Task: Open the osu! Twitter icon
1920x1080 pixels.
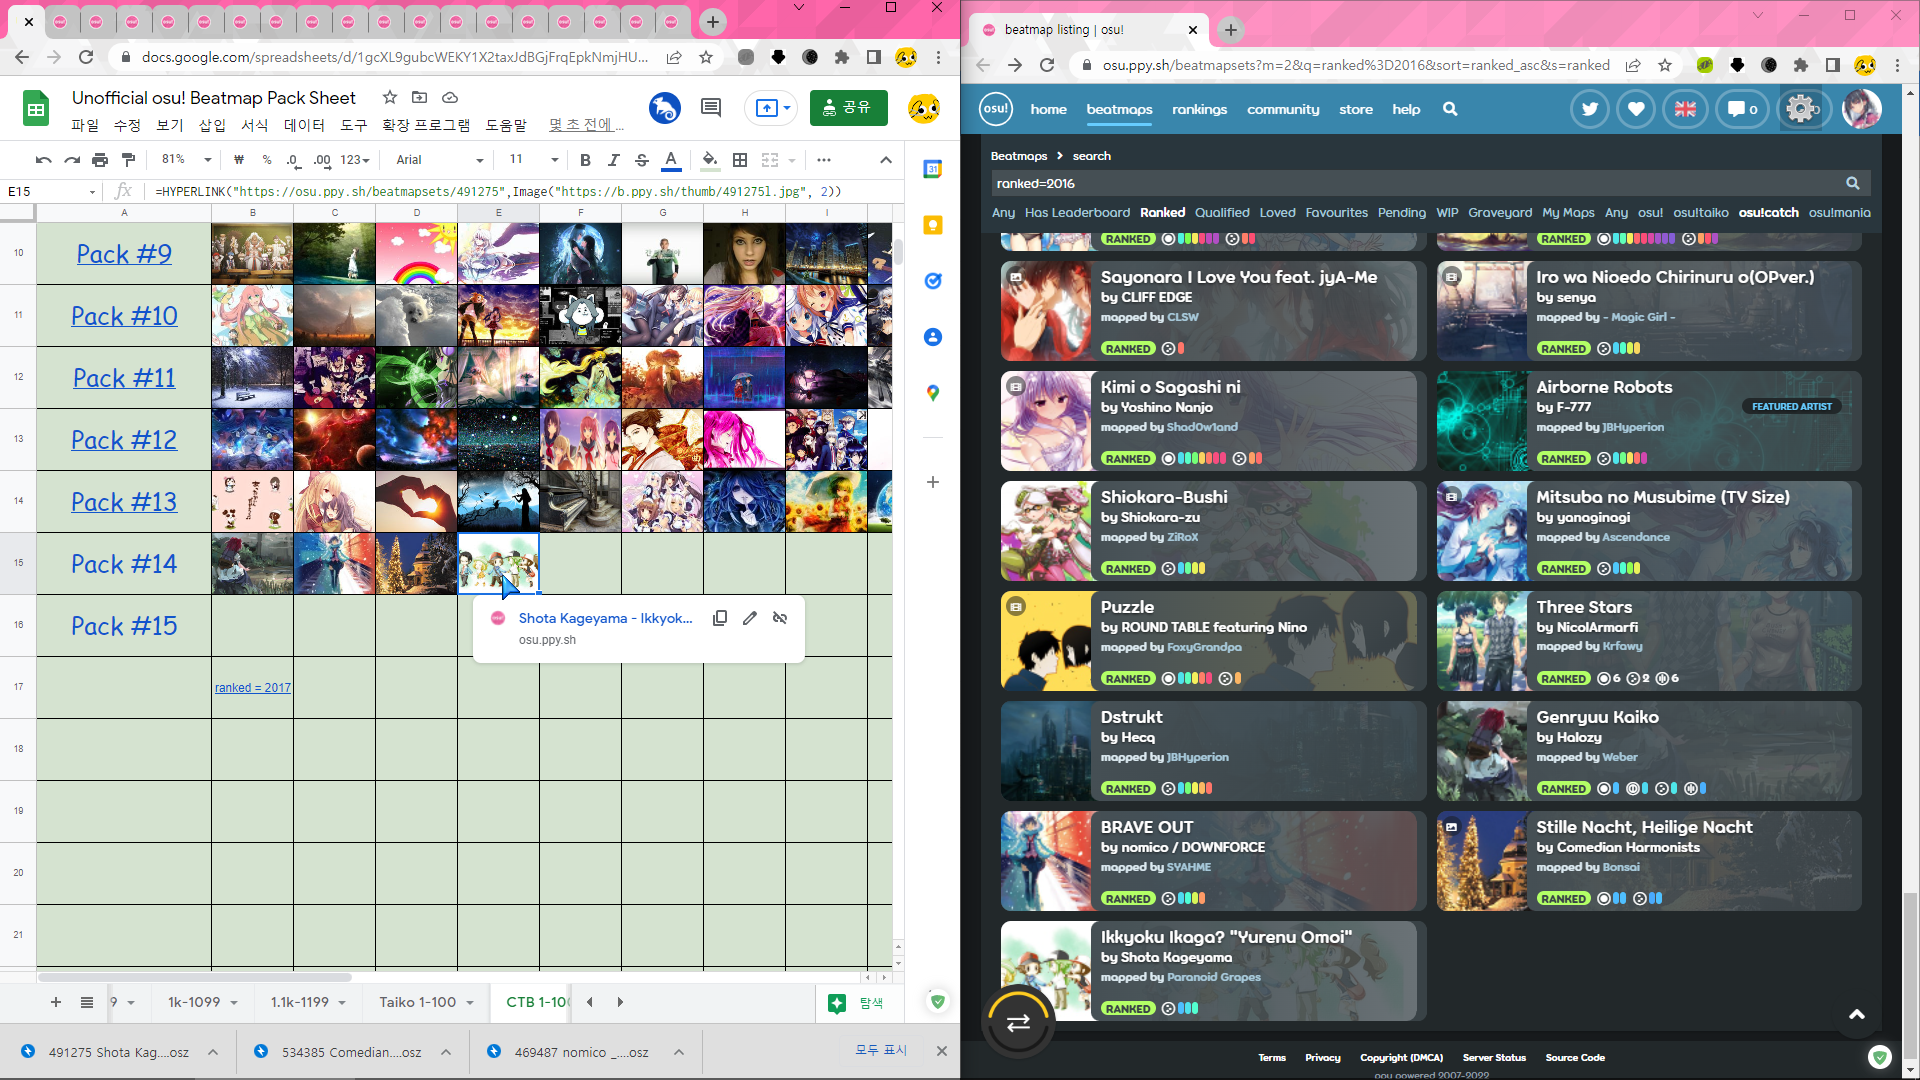Action: (1589, 109)
